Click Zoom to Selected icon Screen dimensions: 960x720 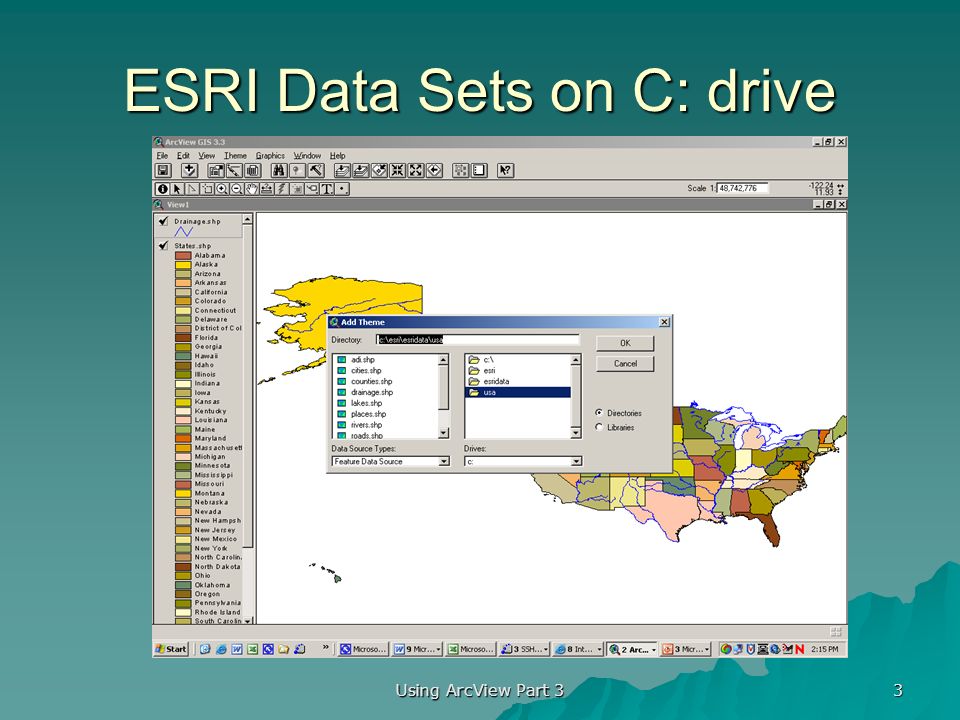[x=380, y=171]
